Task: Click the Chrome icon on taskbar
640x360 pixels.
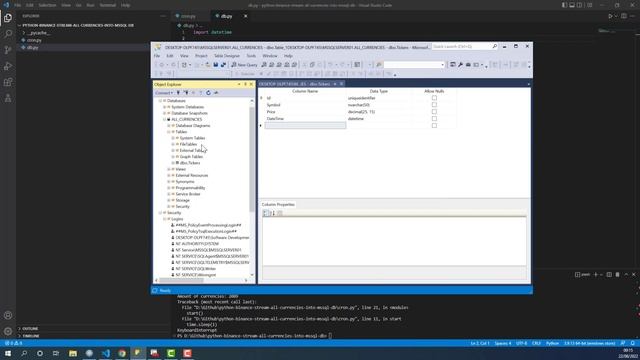Action: (x=122, y=353)
